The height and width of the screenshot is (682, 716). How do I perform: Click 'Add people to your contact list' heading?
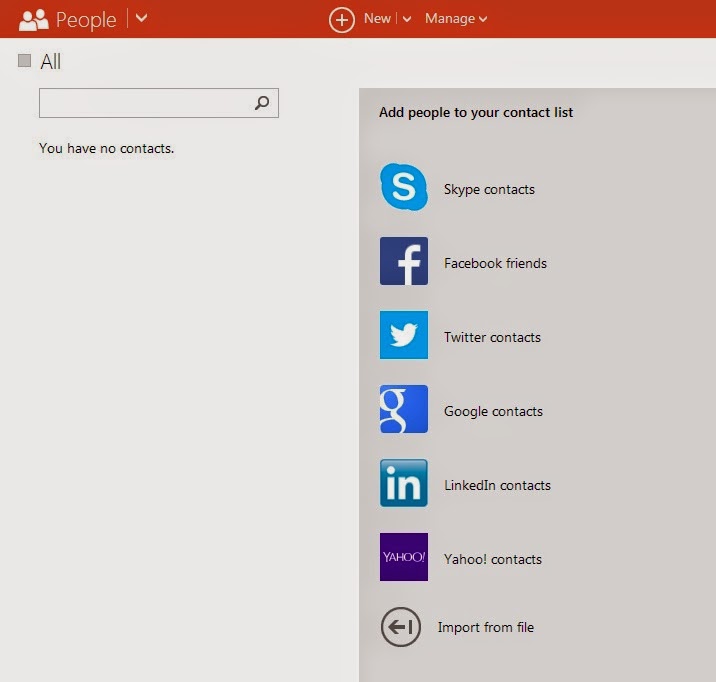[x=476, y=112]
